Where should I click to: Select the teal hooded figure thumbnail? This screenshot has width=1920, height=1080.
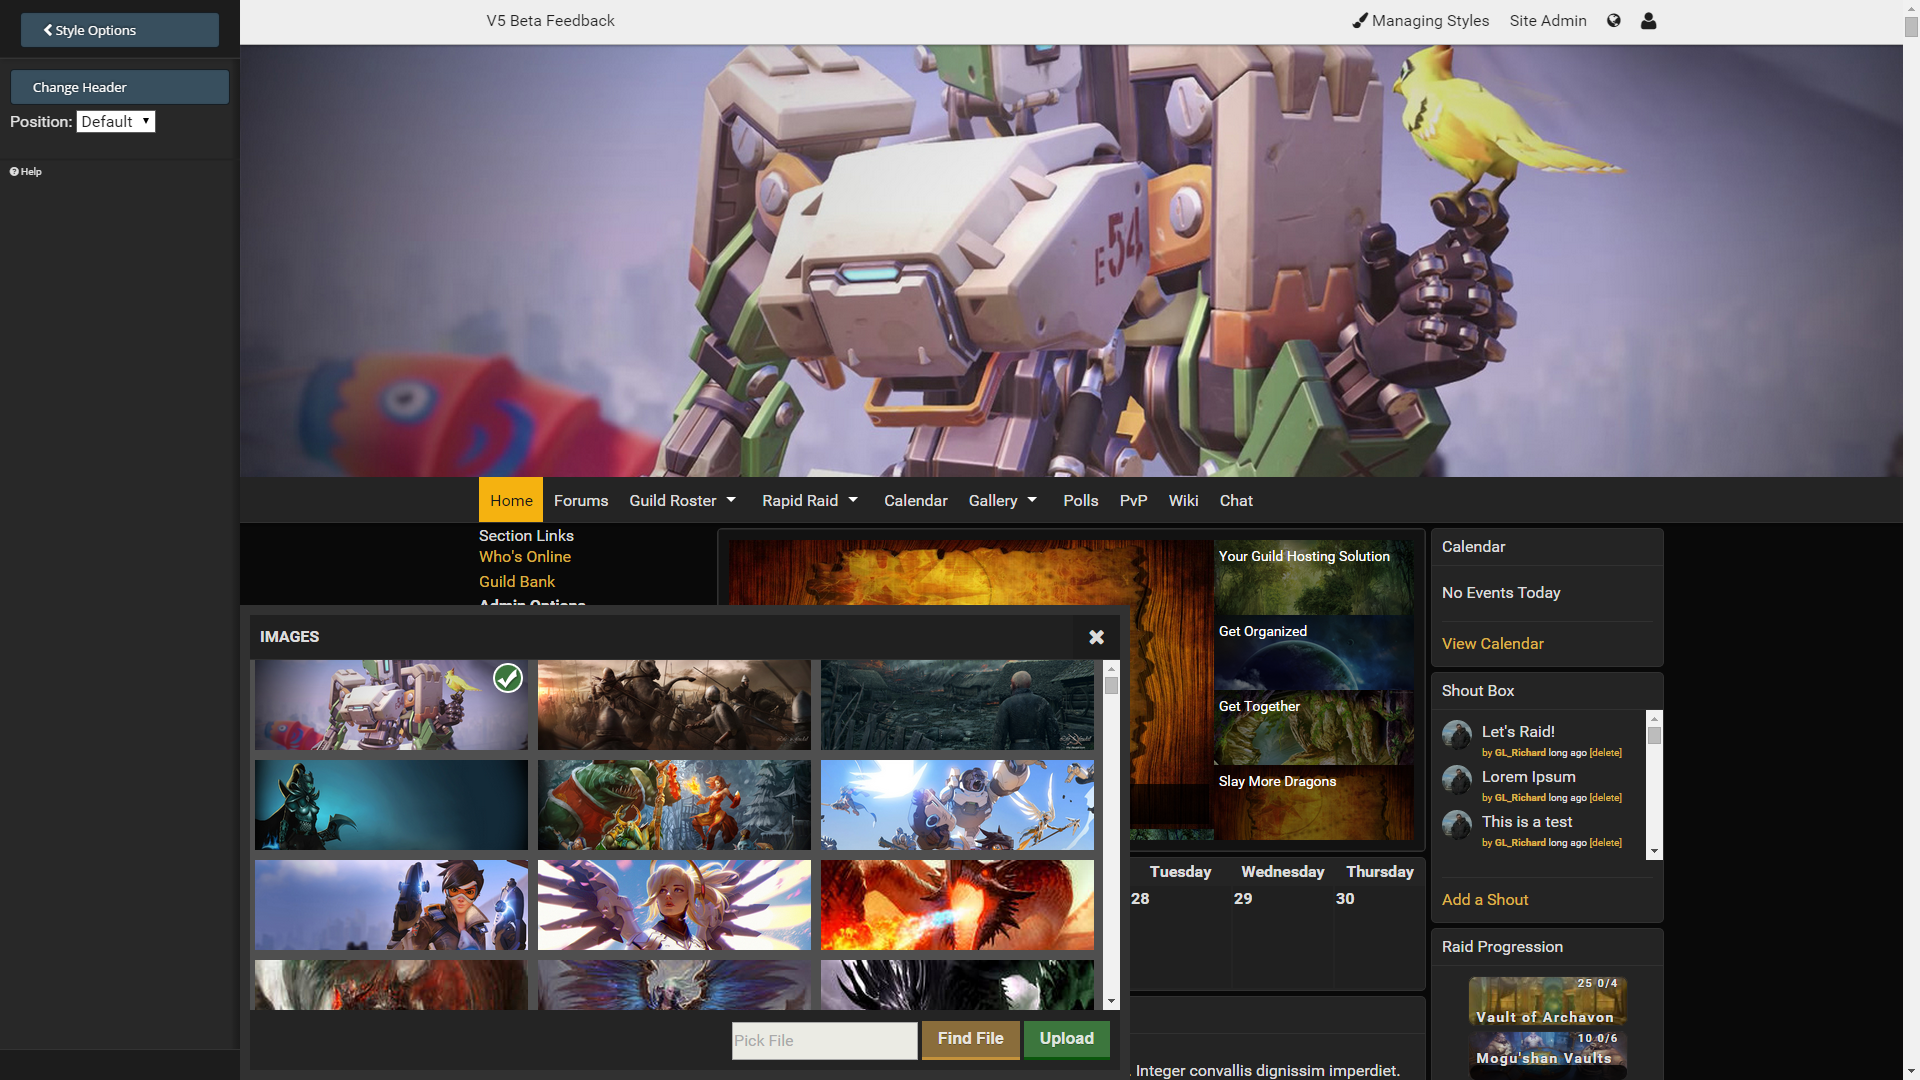(391, 805)
